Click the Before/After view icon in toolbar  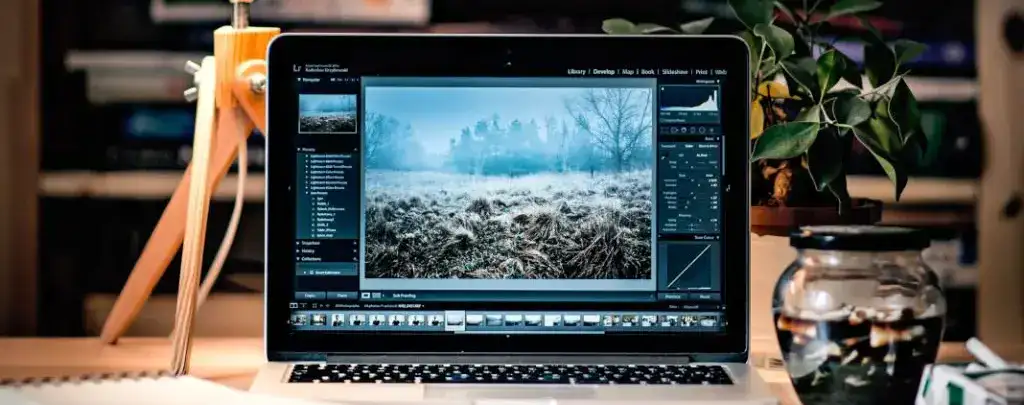377,296
